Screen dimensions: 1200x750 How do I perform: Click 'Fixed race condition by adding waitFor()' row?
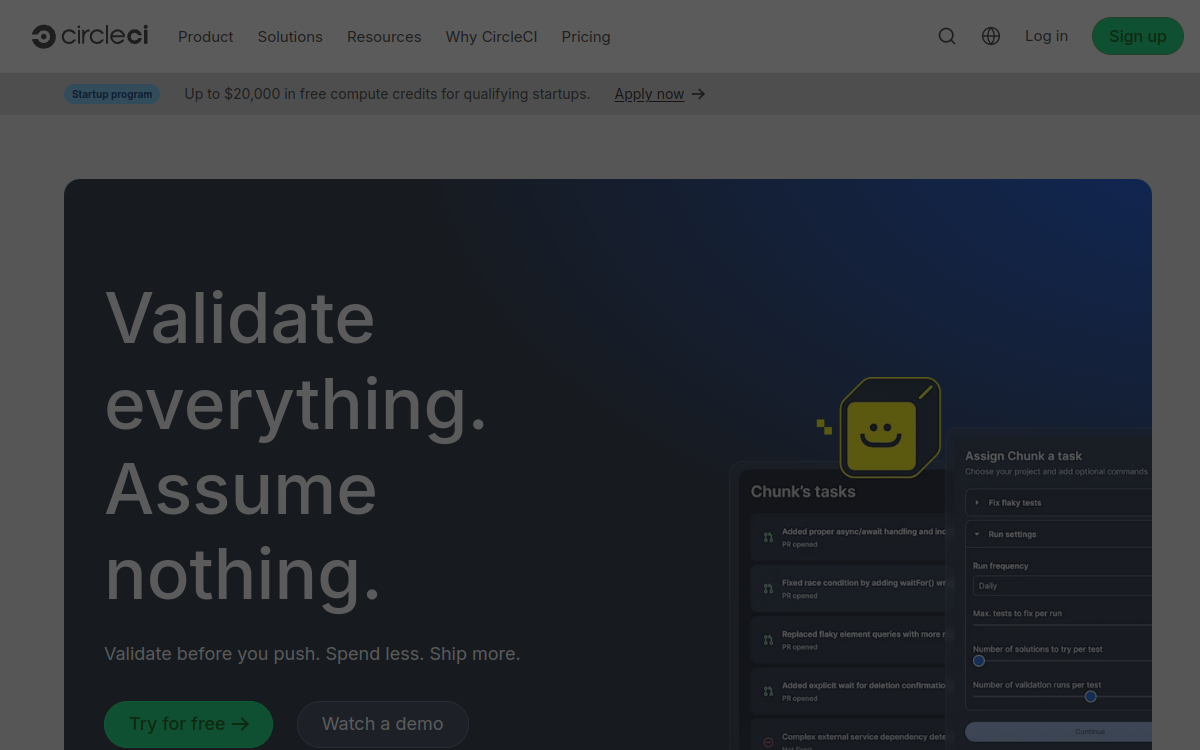coord(848,589)
